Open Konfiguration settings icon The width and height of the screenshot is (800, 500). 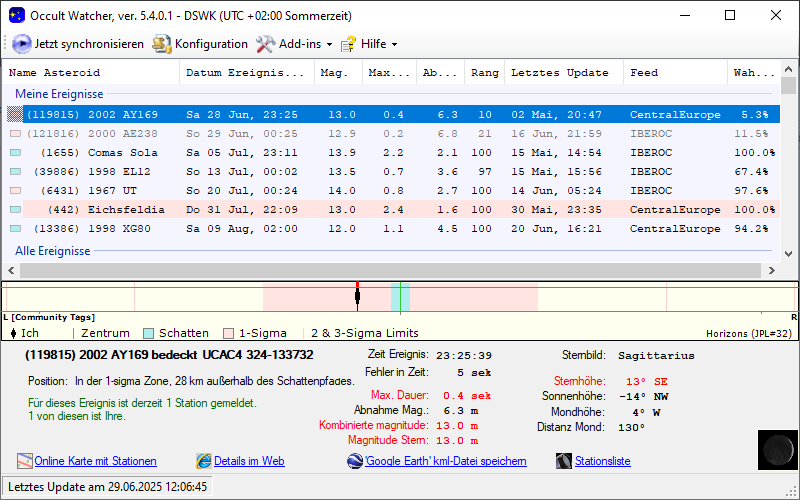pos(162,44)
